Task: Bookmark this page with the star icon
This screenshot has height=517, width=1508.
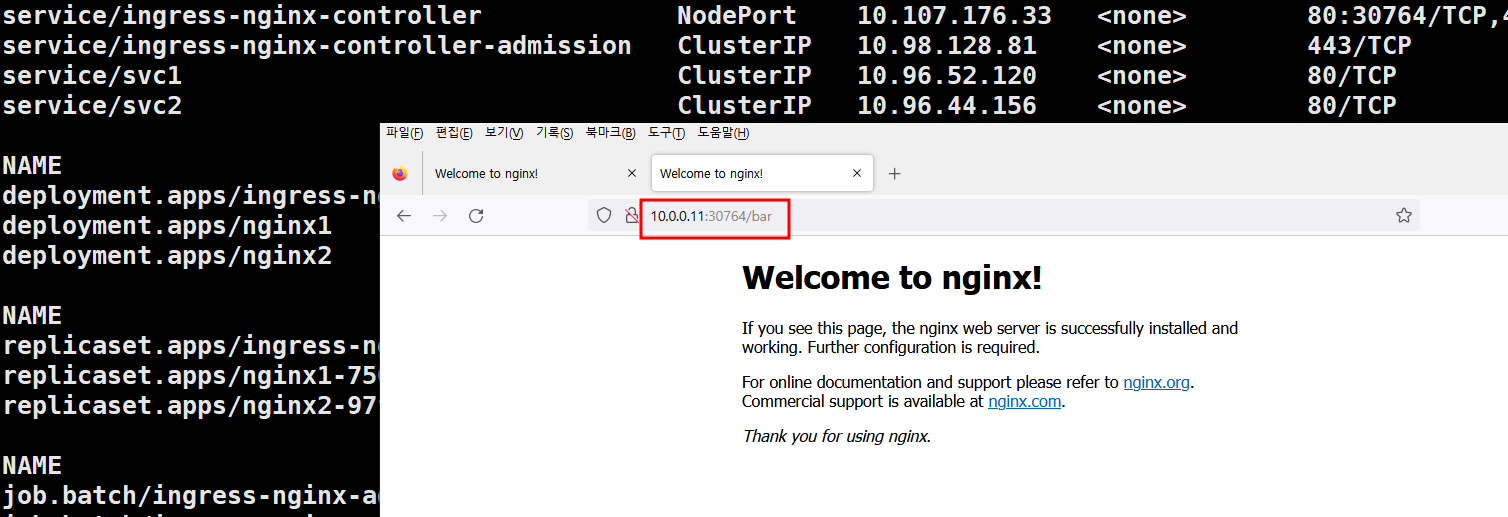Action: 1404,215
